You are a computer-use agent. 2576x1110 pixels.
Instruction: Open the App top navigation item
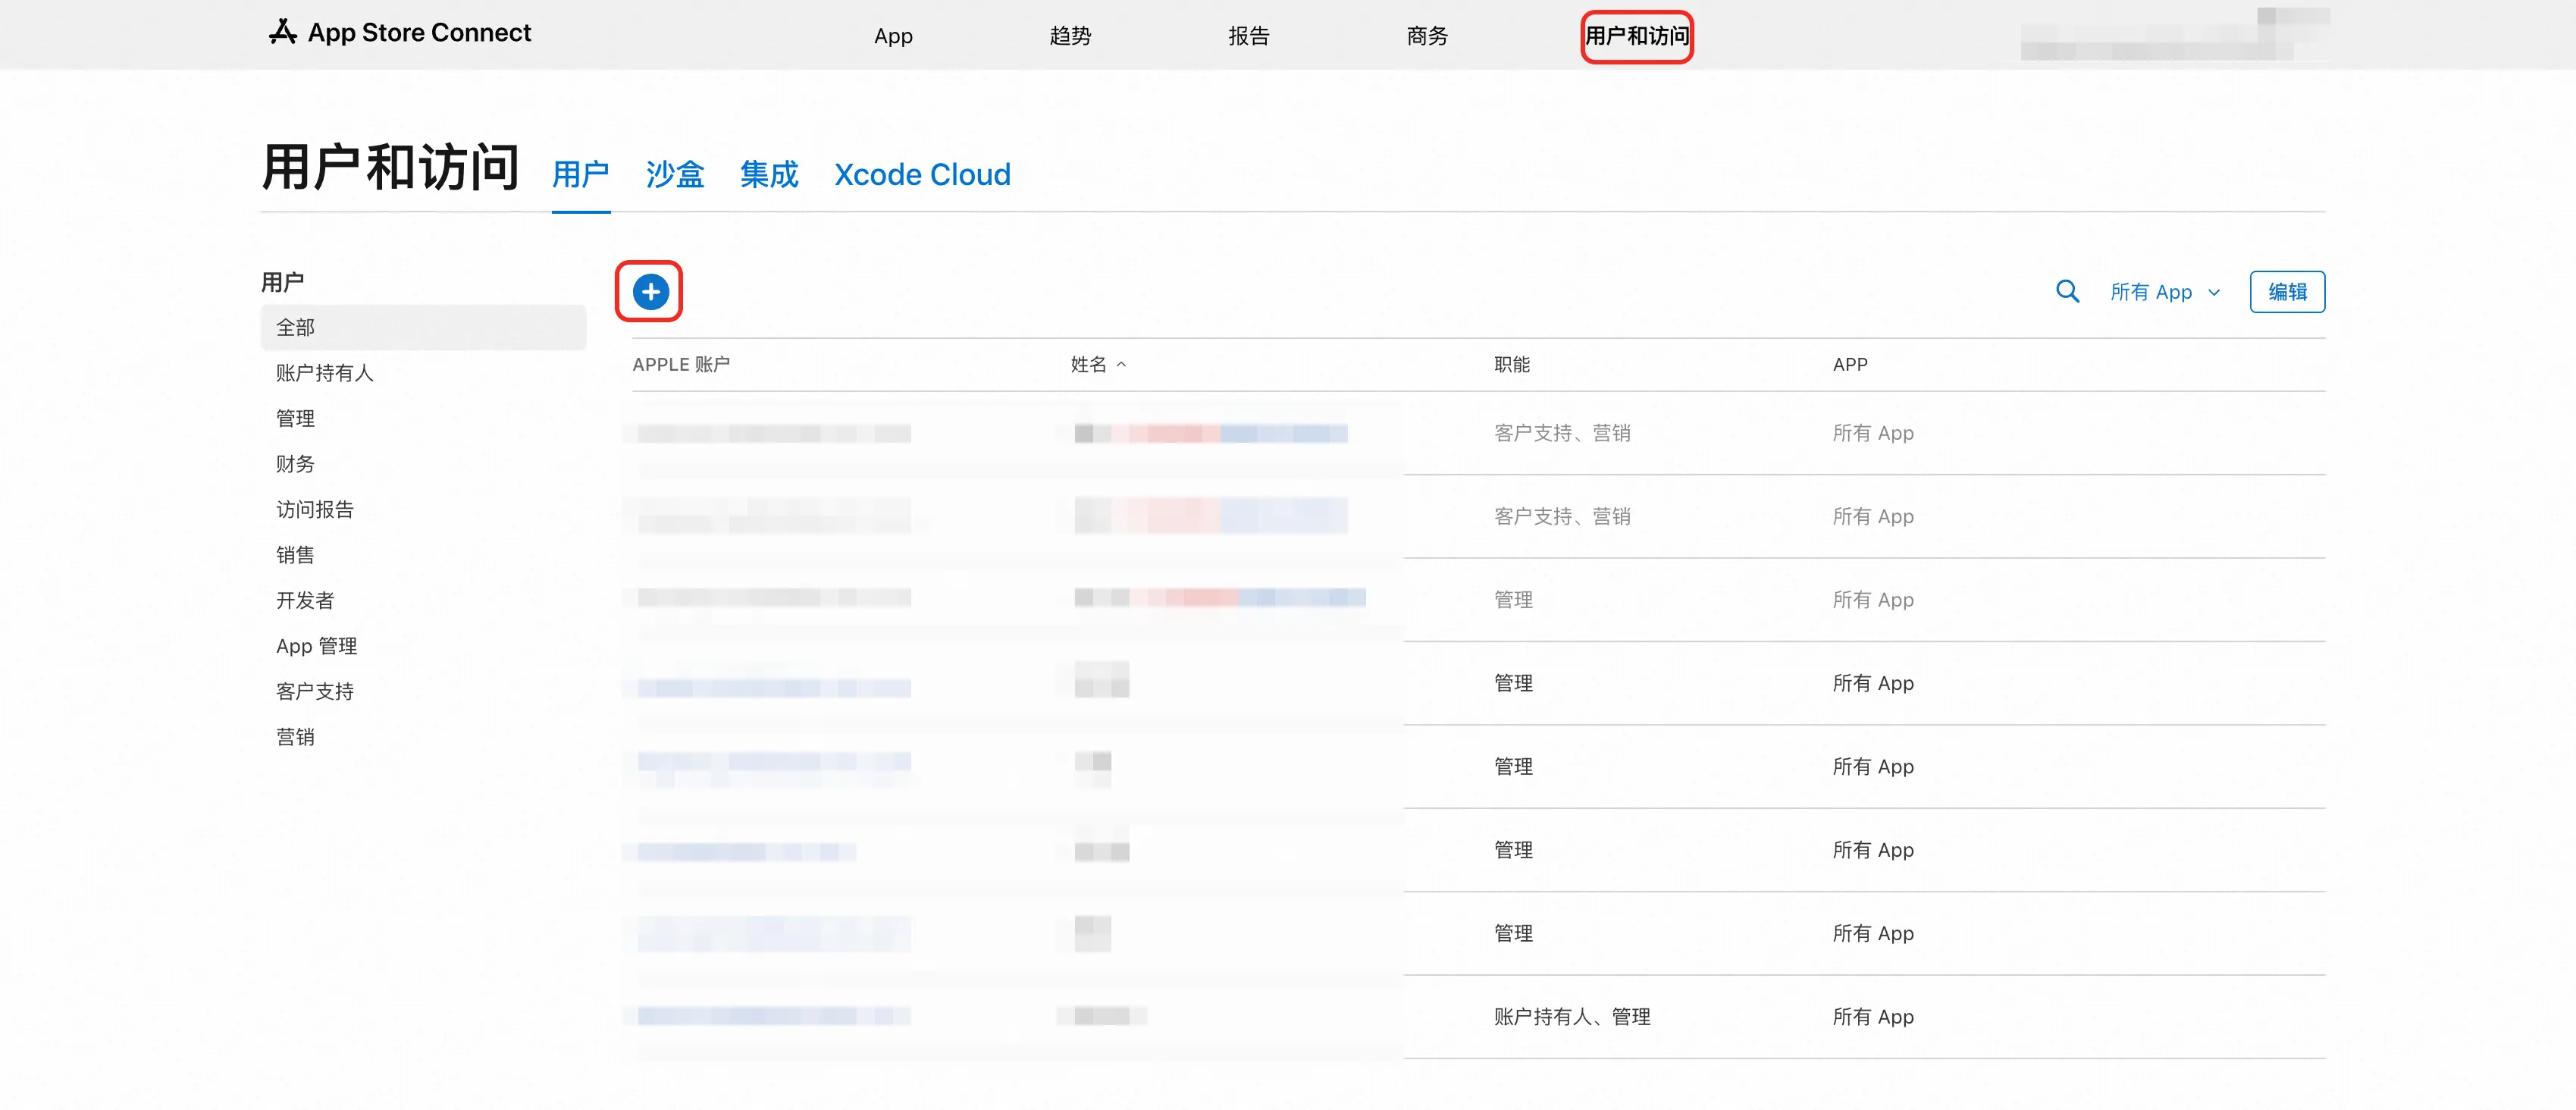coord(893,36)
